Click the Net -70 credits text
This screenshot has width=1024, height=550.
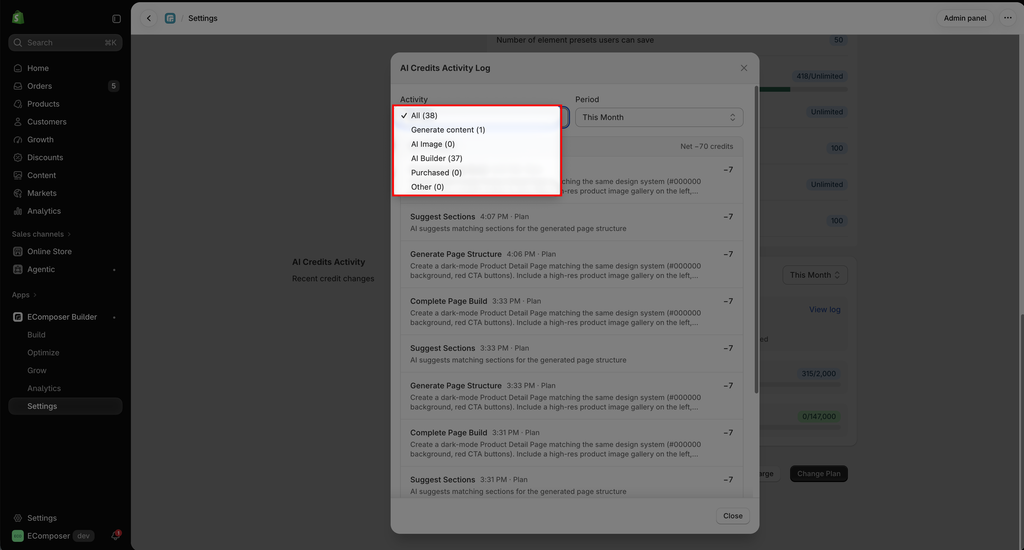coord(707,146)
